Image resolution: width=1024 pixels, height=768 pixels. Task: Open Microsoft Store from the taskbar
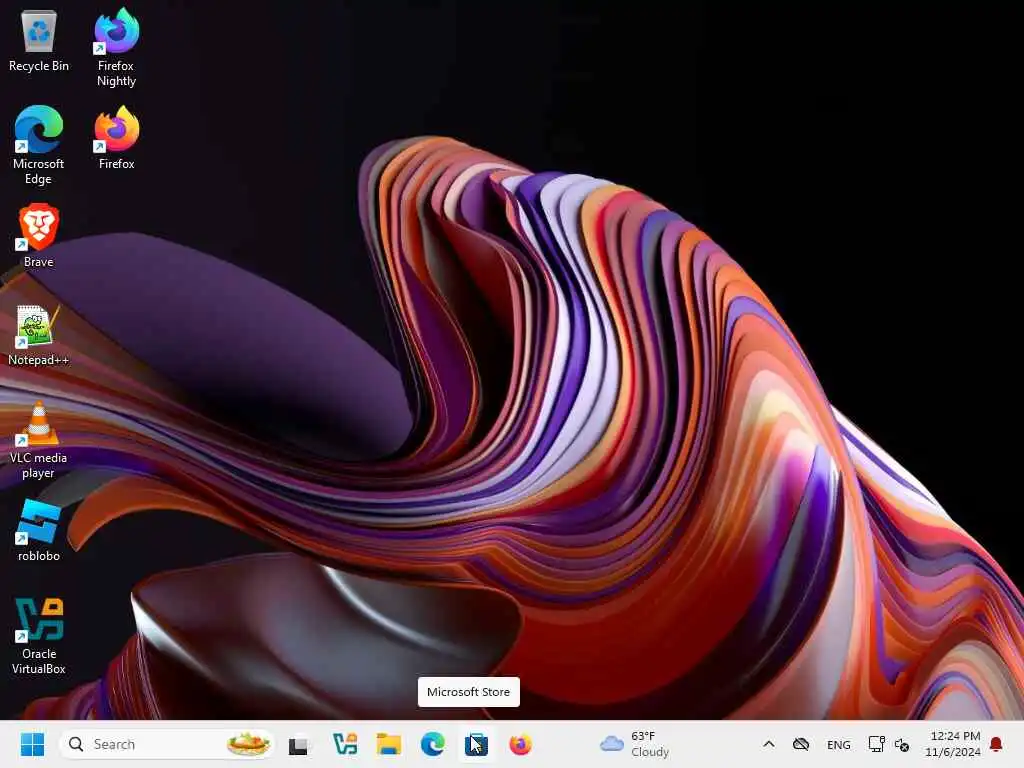pyautogui.click(x=476, y=744)
